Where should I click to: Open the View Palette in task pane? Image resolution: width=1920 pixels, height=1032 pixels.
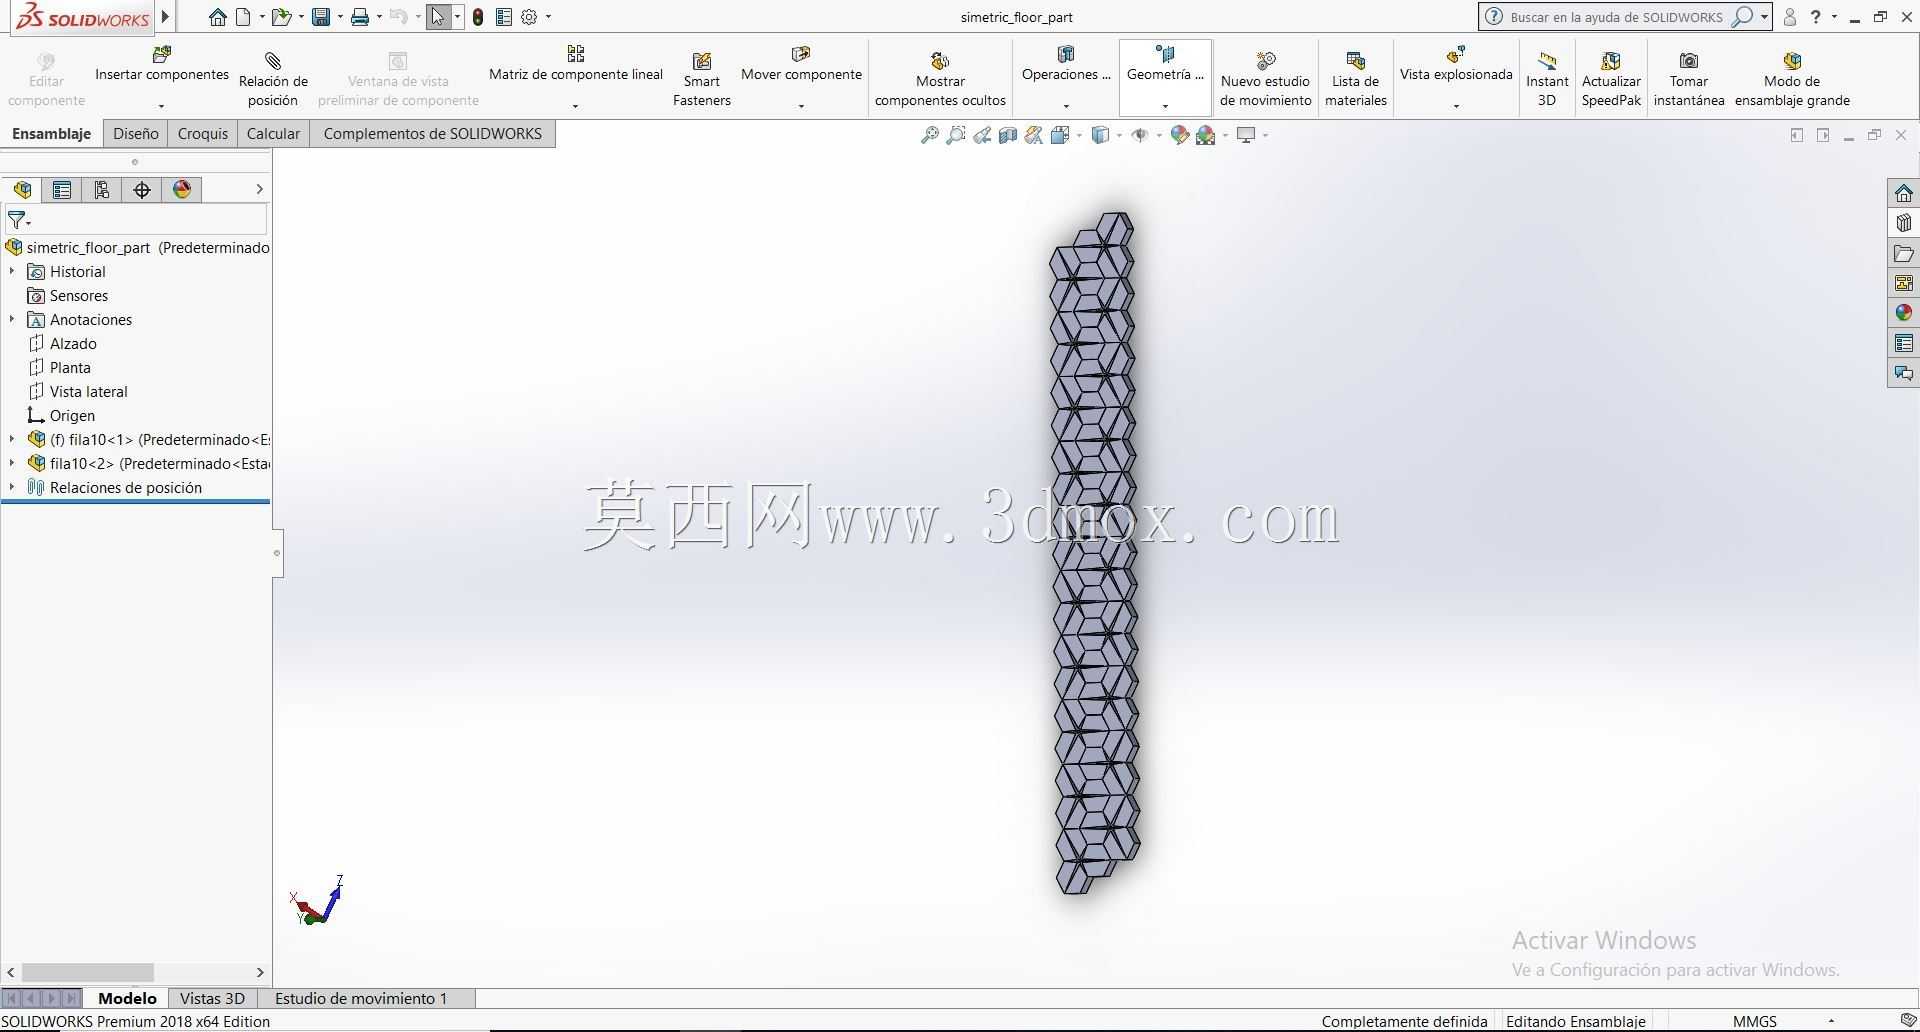pos(1903,283)
